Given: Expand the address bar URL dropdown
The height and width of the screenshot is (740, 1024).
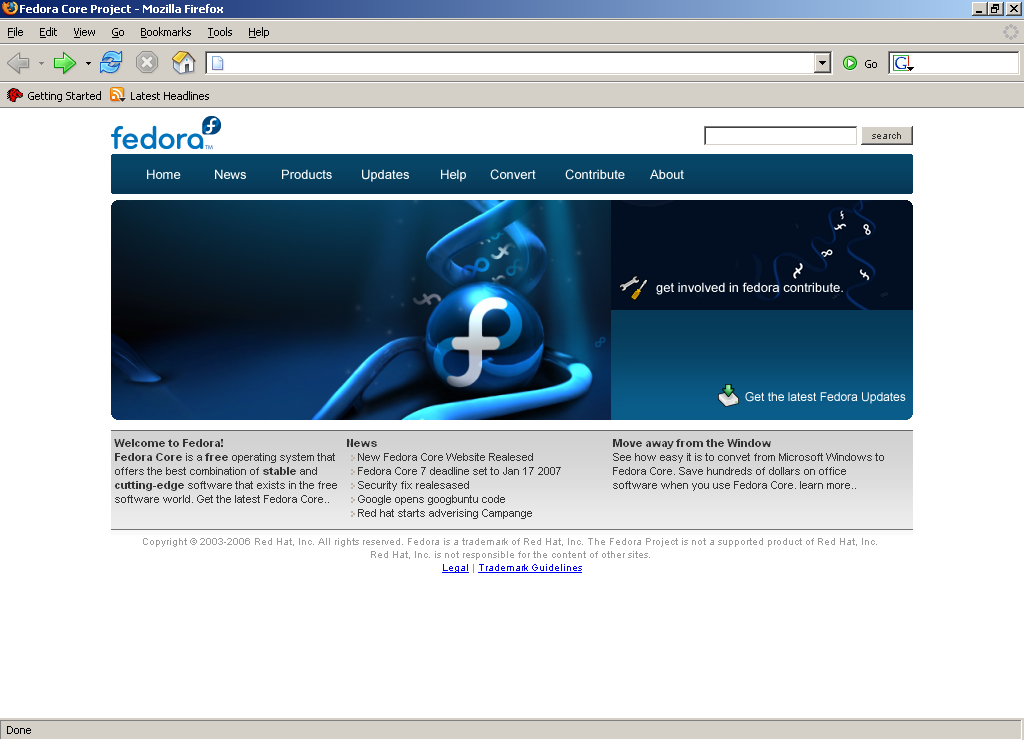Looking at the screenshot, I should [823, 63].
